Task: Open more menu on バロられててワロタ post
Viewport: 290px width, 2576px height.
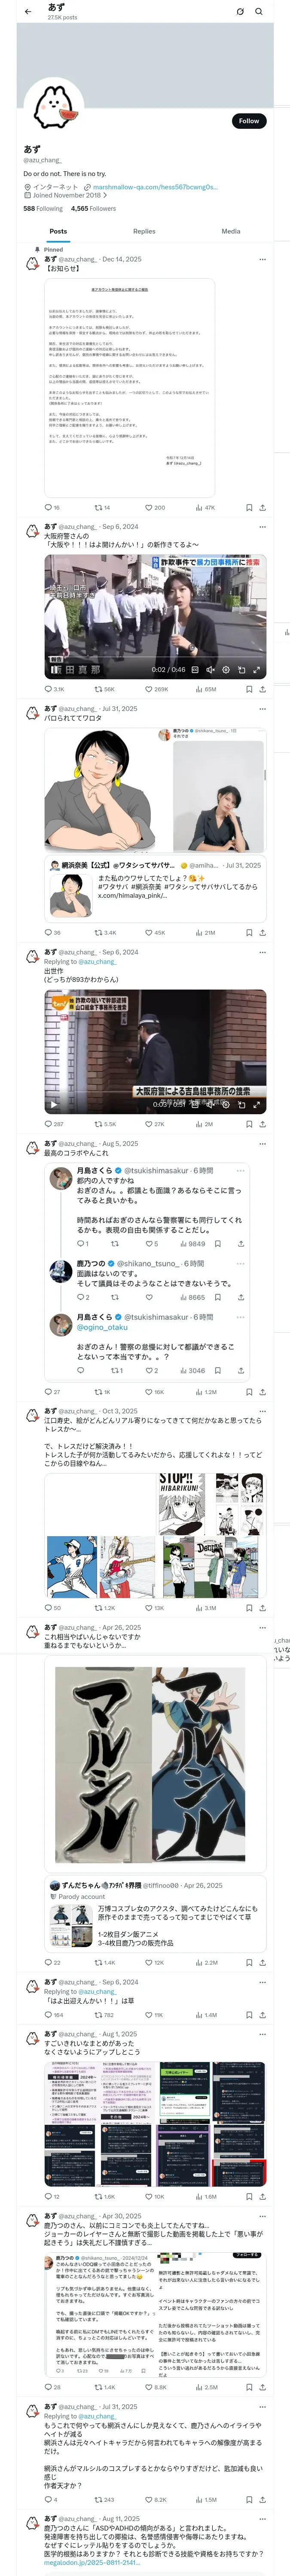Action: point(263,709)
